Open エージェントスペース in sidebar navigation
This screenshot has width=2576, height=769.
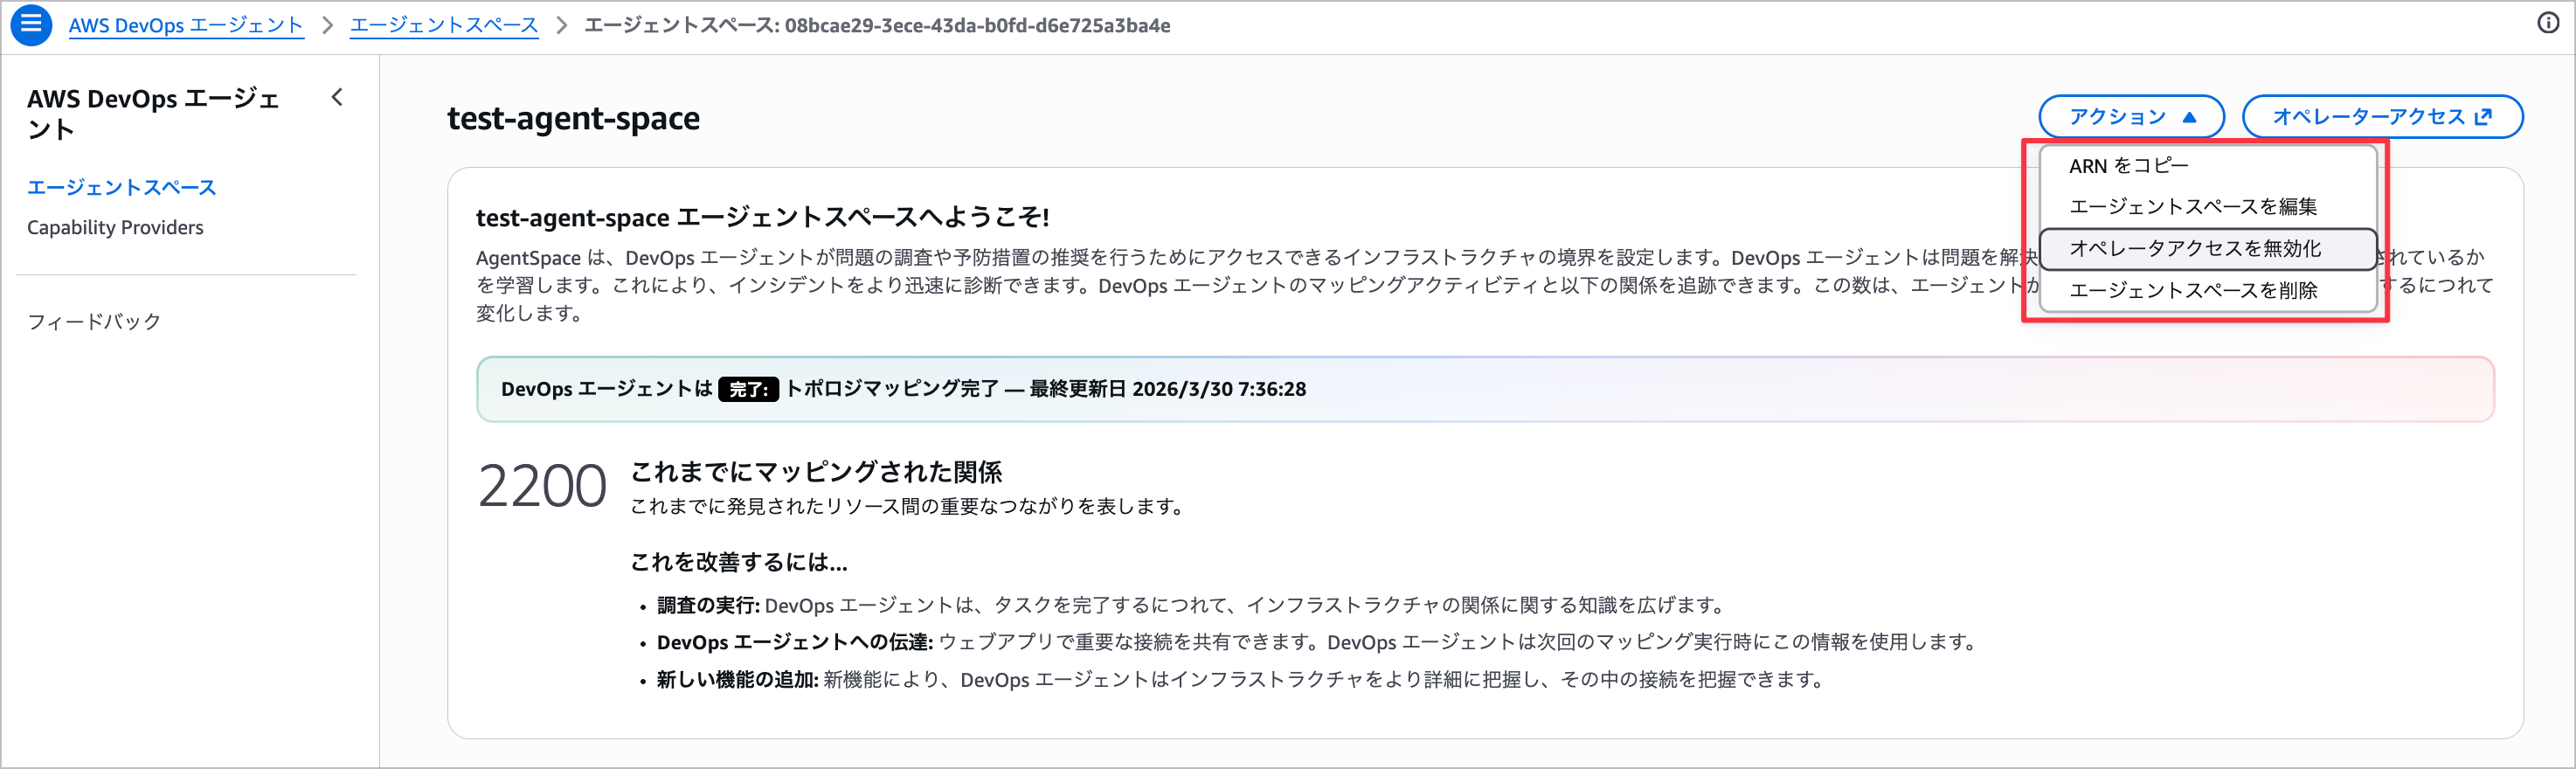[122, 187]
